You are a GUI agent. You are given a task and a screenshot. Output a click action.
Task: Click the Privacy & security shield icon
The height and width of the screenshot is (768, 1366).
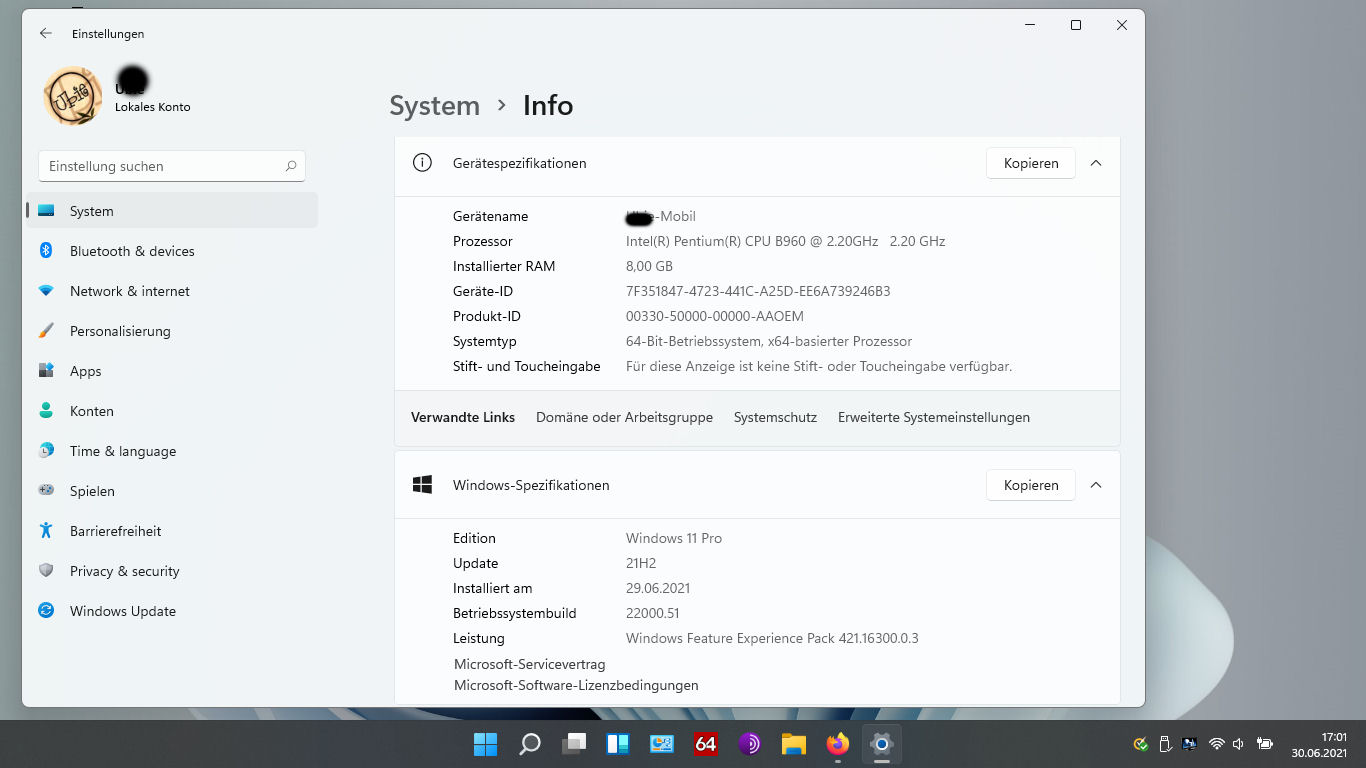(x=46, y=571)
